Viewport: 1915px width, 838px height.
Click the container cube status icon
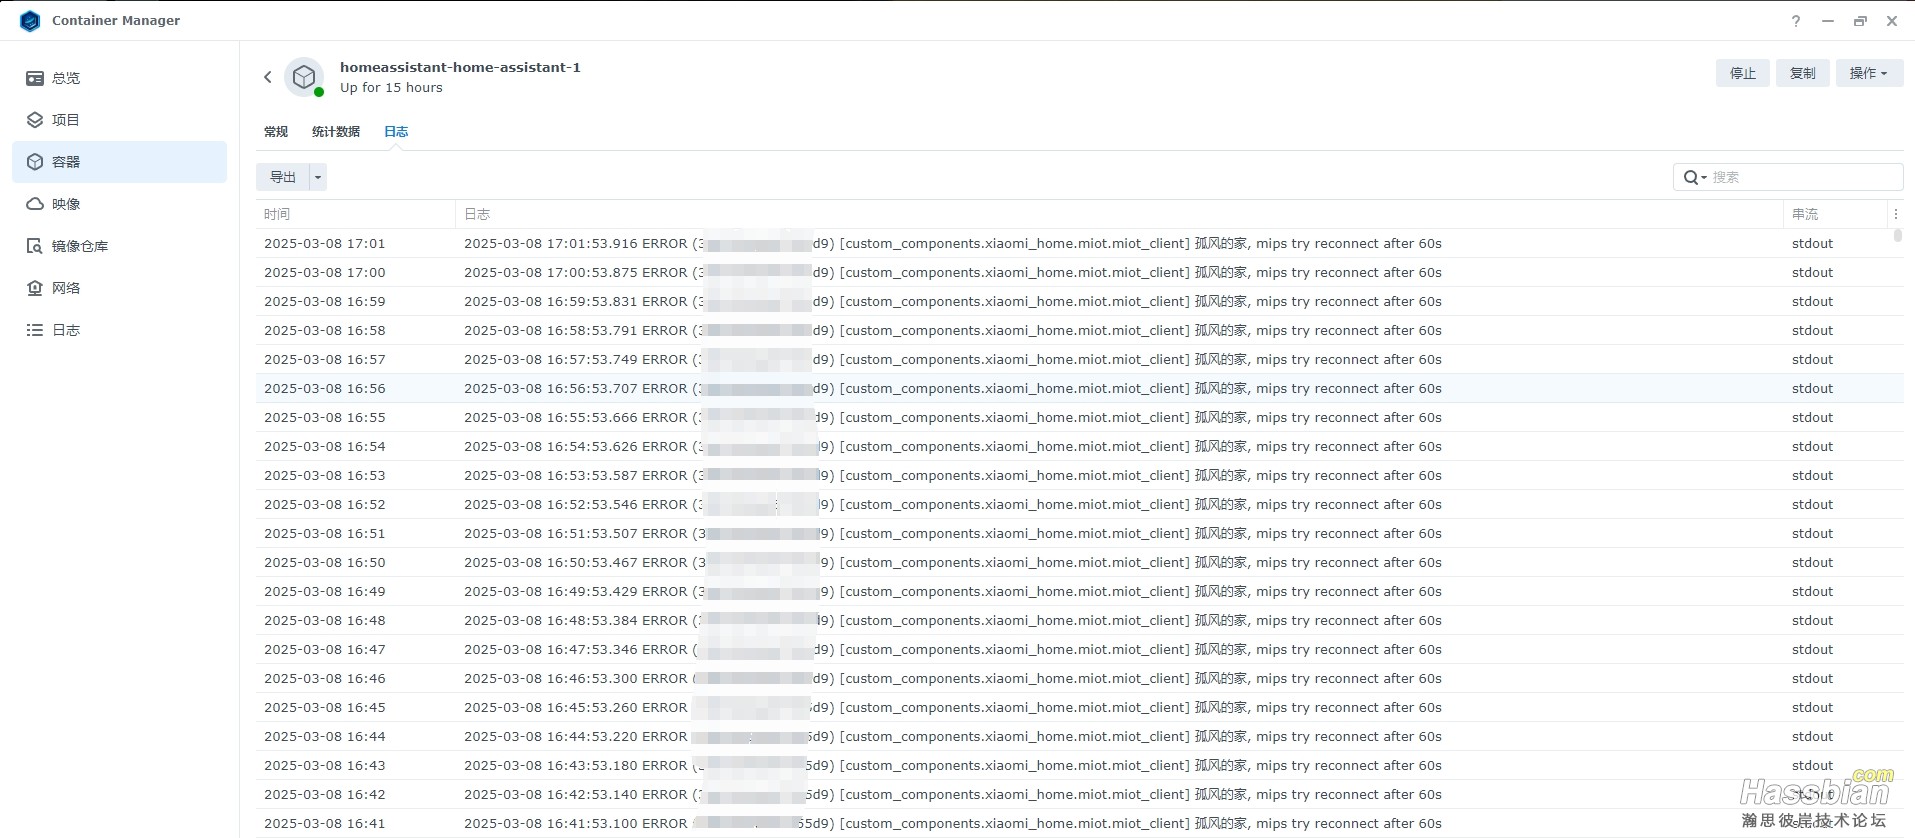304,77
